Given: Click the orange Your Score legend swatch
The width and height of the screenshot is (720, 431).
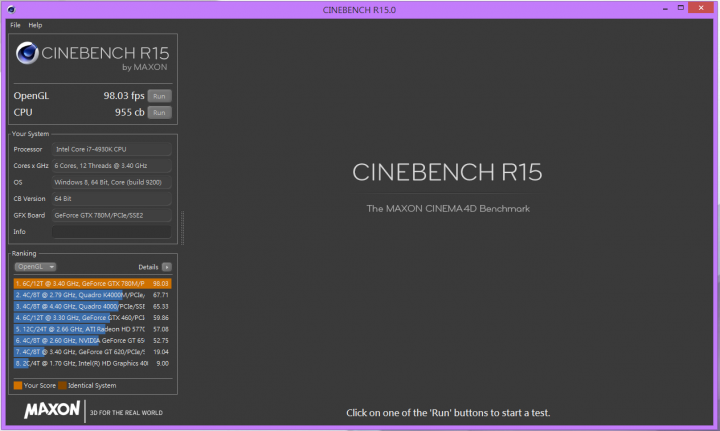Looking at the screenshot, I should click(x=18, y=386).
